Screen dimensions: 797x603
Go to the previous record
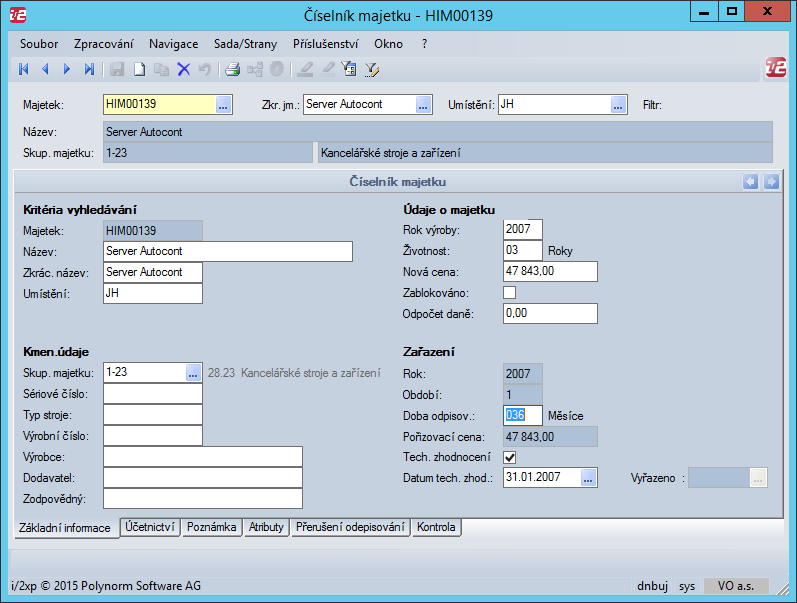point(45,69)
